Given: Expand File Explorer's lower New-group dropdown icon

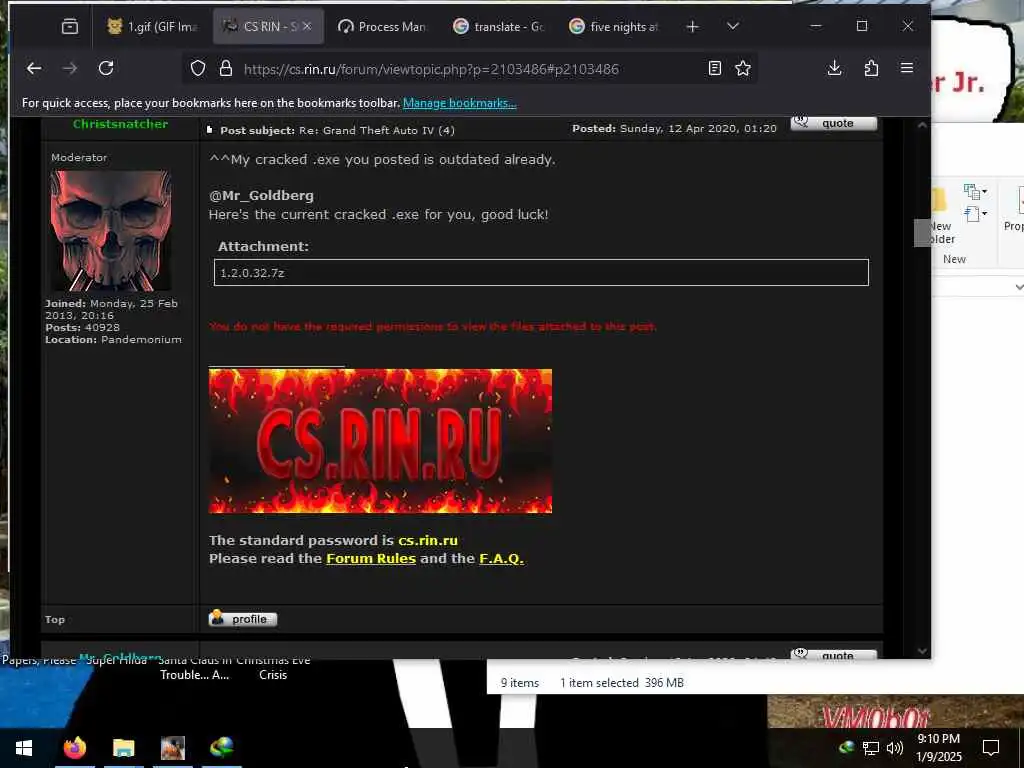Looking at the screenshot, I should [975, 214].
